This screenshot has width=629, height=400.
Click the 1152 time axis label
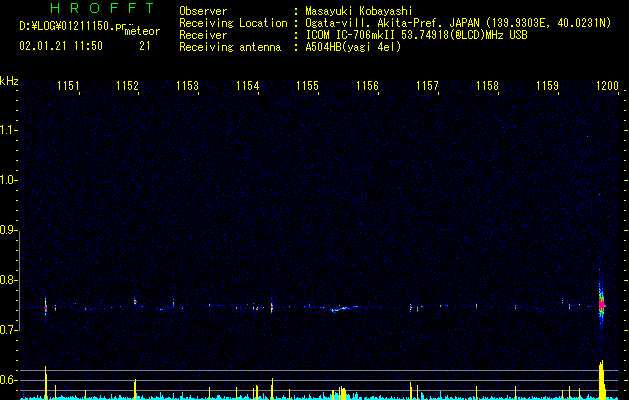click(x=128, y=86)
